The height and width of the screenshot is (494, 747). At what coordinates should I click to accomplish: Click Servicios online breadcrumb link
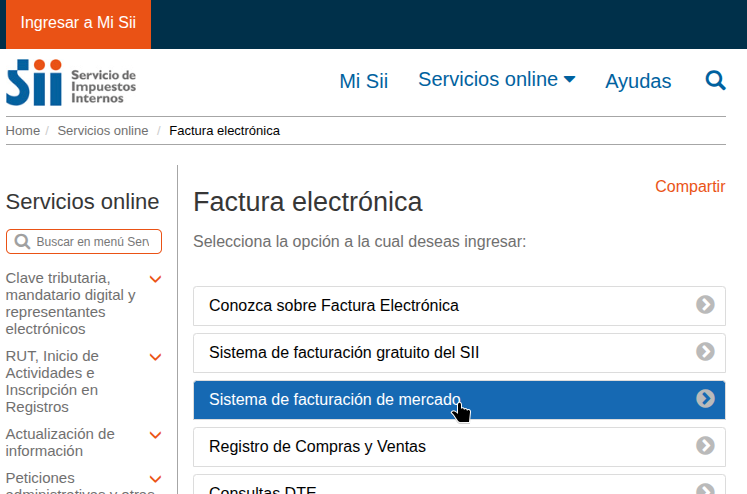[x=102, y=131]
